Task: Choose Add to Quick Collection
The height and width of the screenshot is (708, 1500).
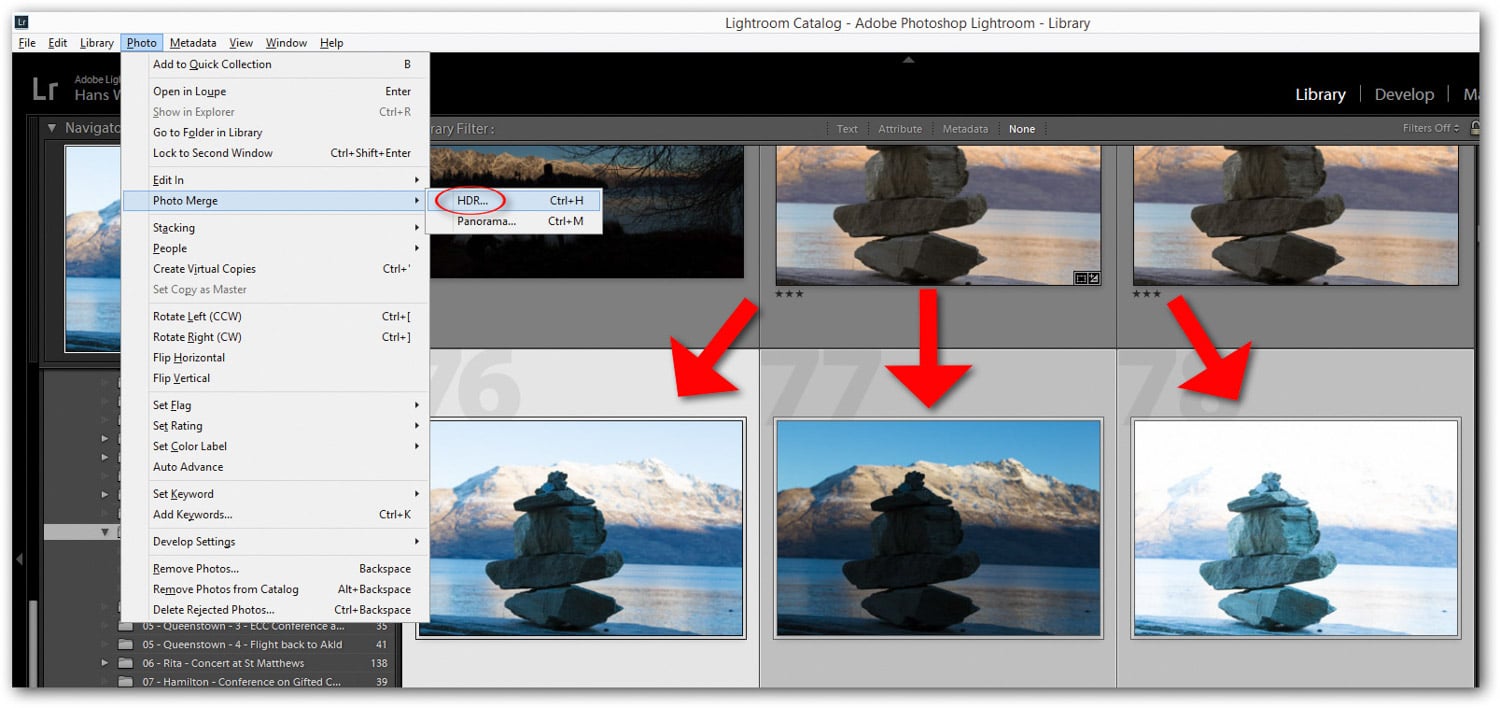Action: click(x=275, y=64)
